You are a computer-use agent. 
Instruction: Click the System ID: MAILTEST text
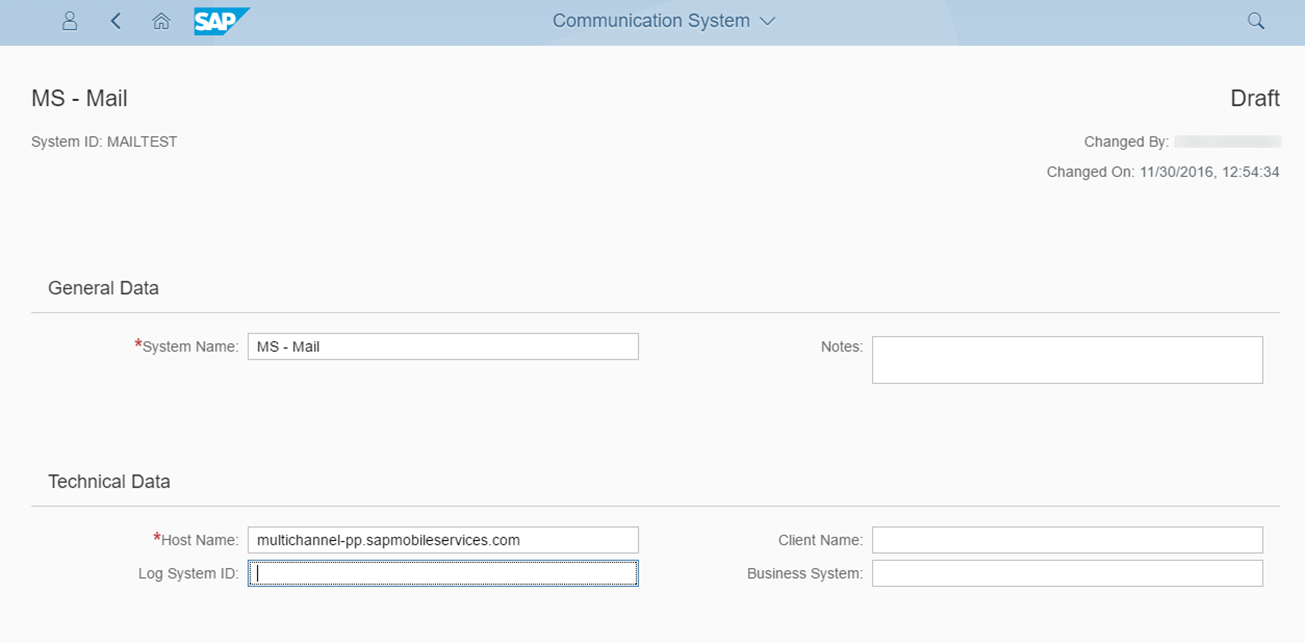point(105,142)
